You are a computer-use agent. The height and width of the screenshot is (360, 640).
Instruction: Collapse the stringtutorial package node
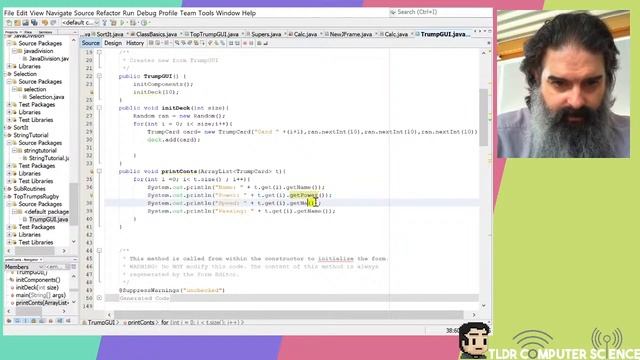coord(14,150)
